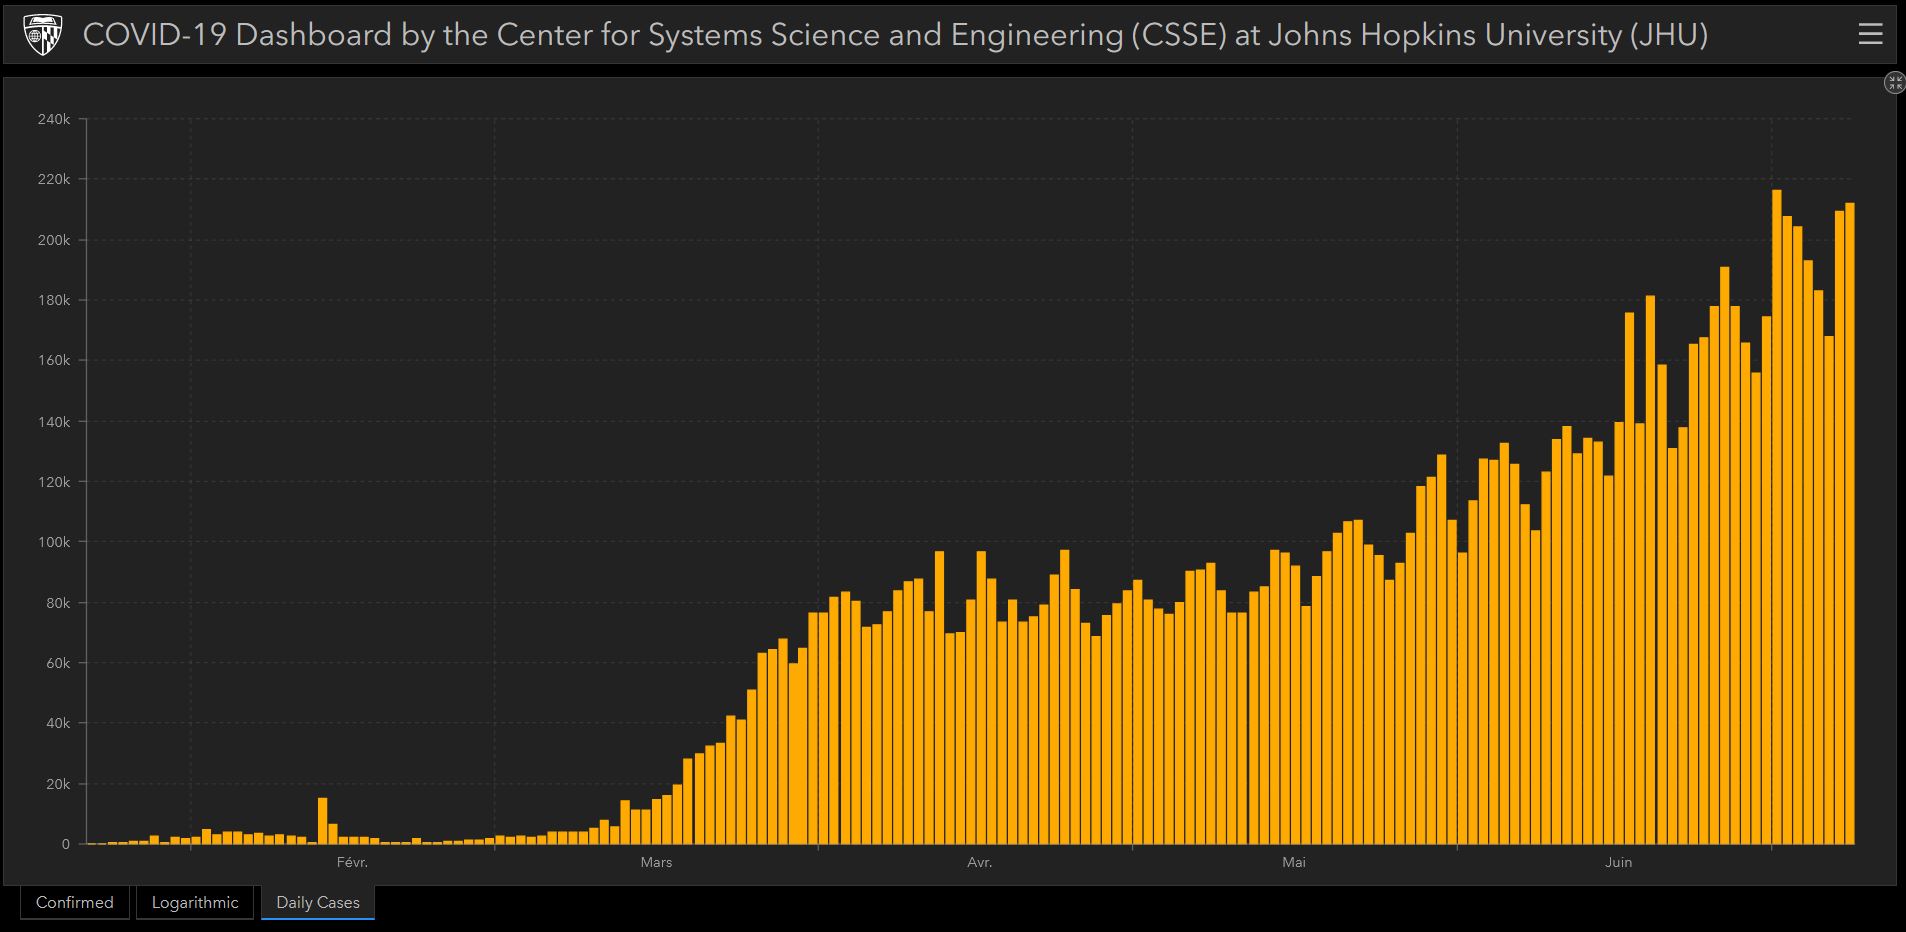The image size is (1906, 932).
Task: Switch to the Confirmed tab
Action: click(75, 902)
